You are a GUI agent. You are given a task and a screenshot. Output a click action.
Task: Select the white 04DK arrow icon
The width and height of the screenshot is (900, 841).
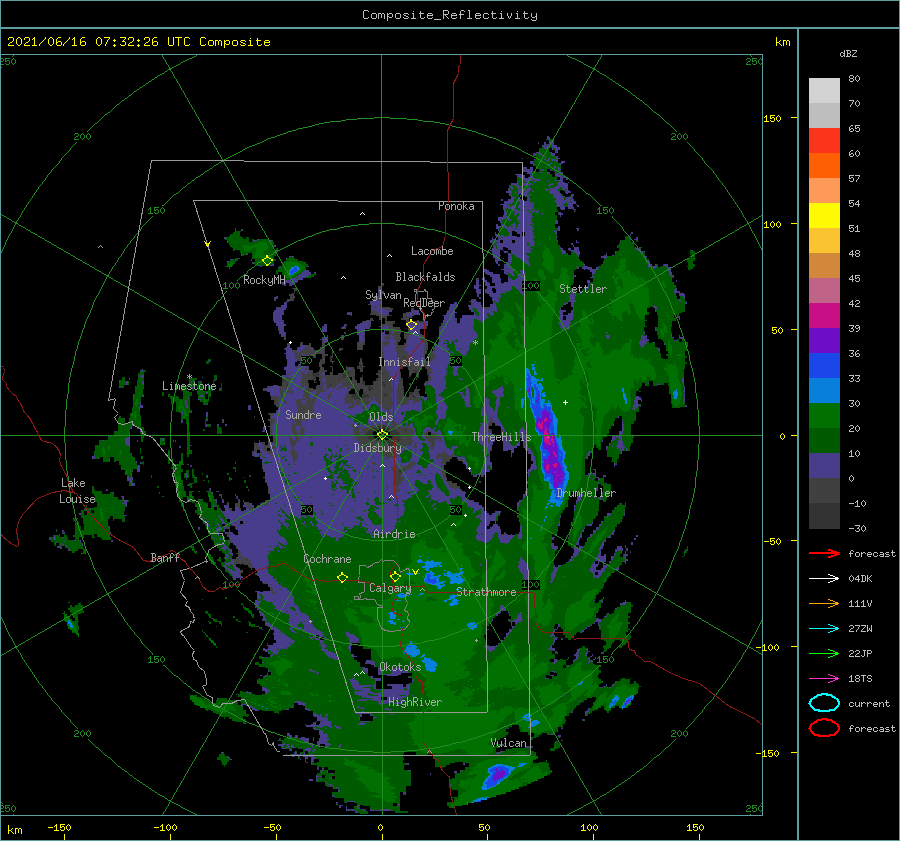coord(824,579)
